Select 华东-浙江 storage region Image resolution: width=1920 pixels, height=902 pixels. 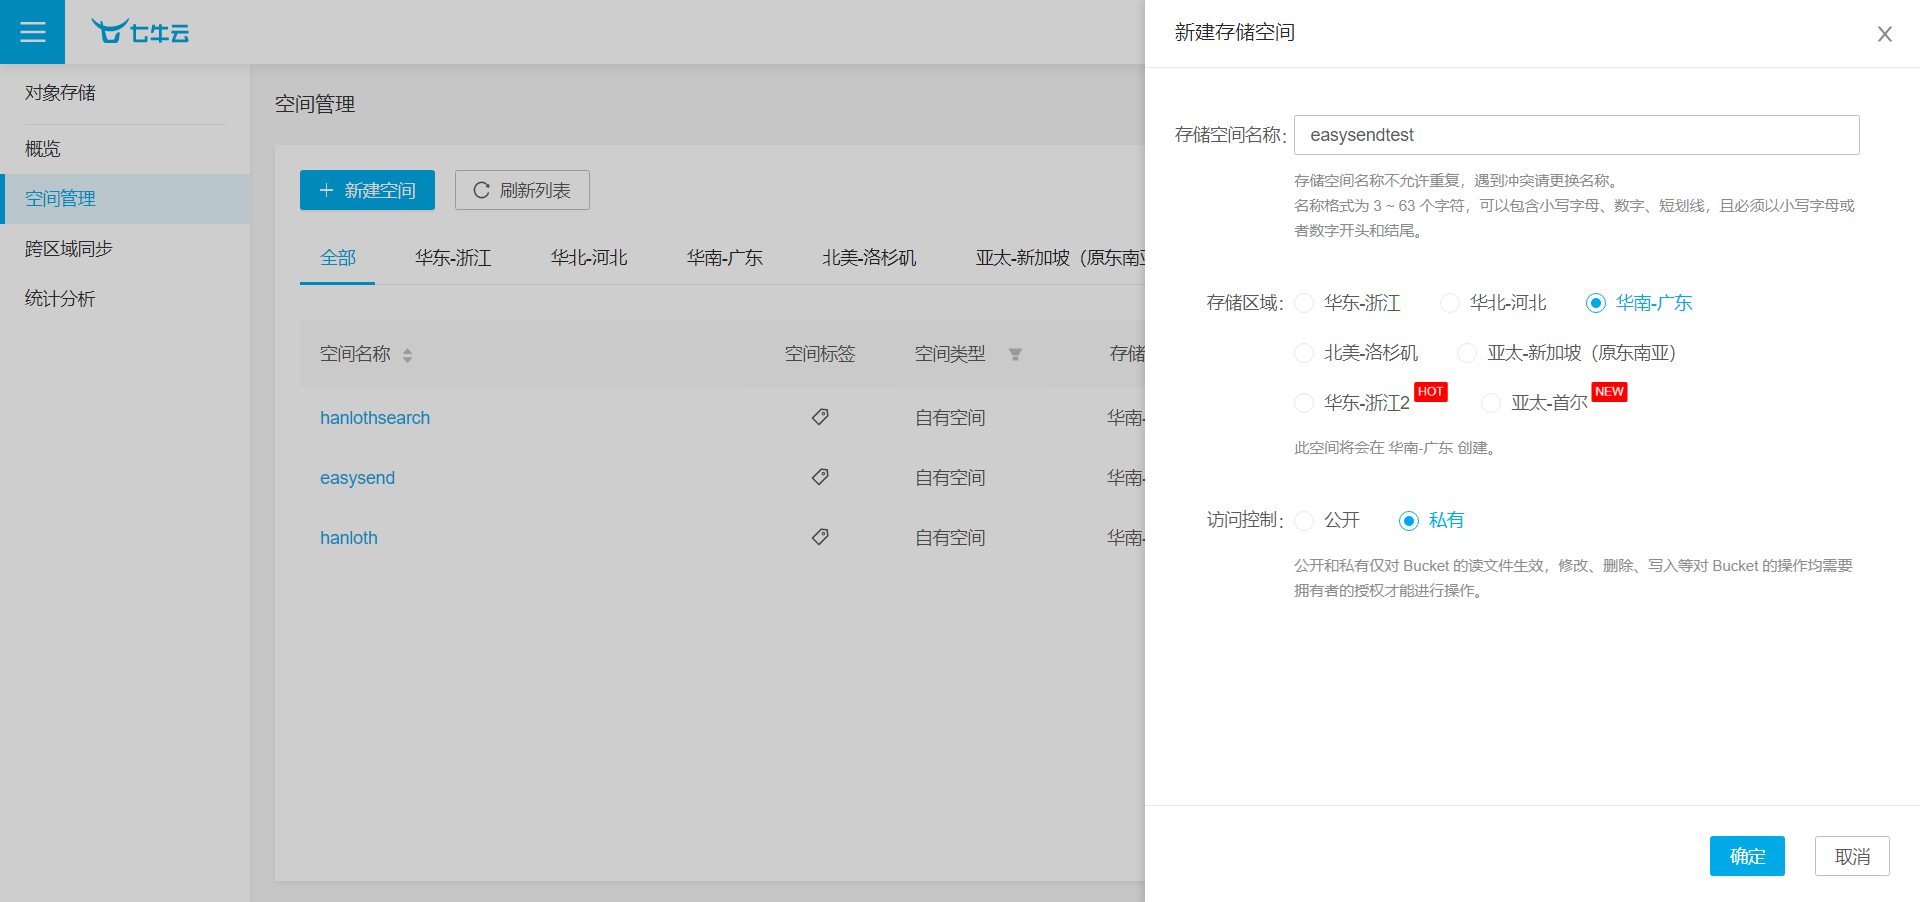[x=1304, y=303]
